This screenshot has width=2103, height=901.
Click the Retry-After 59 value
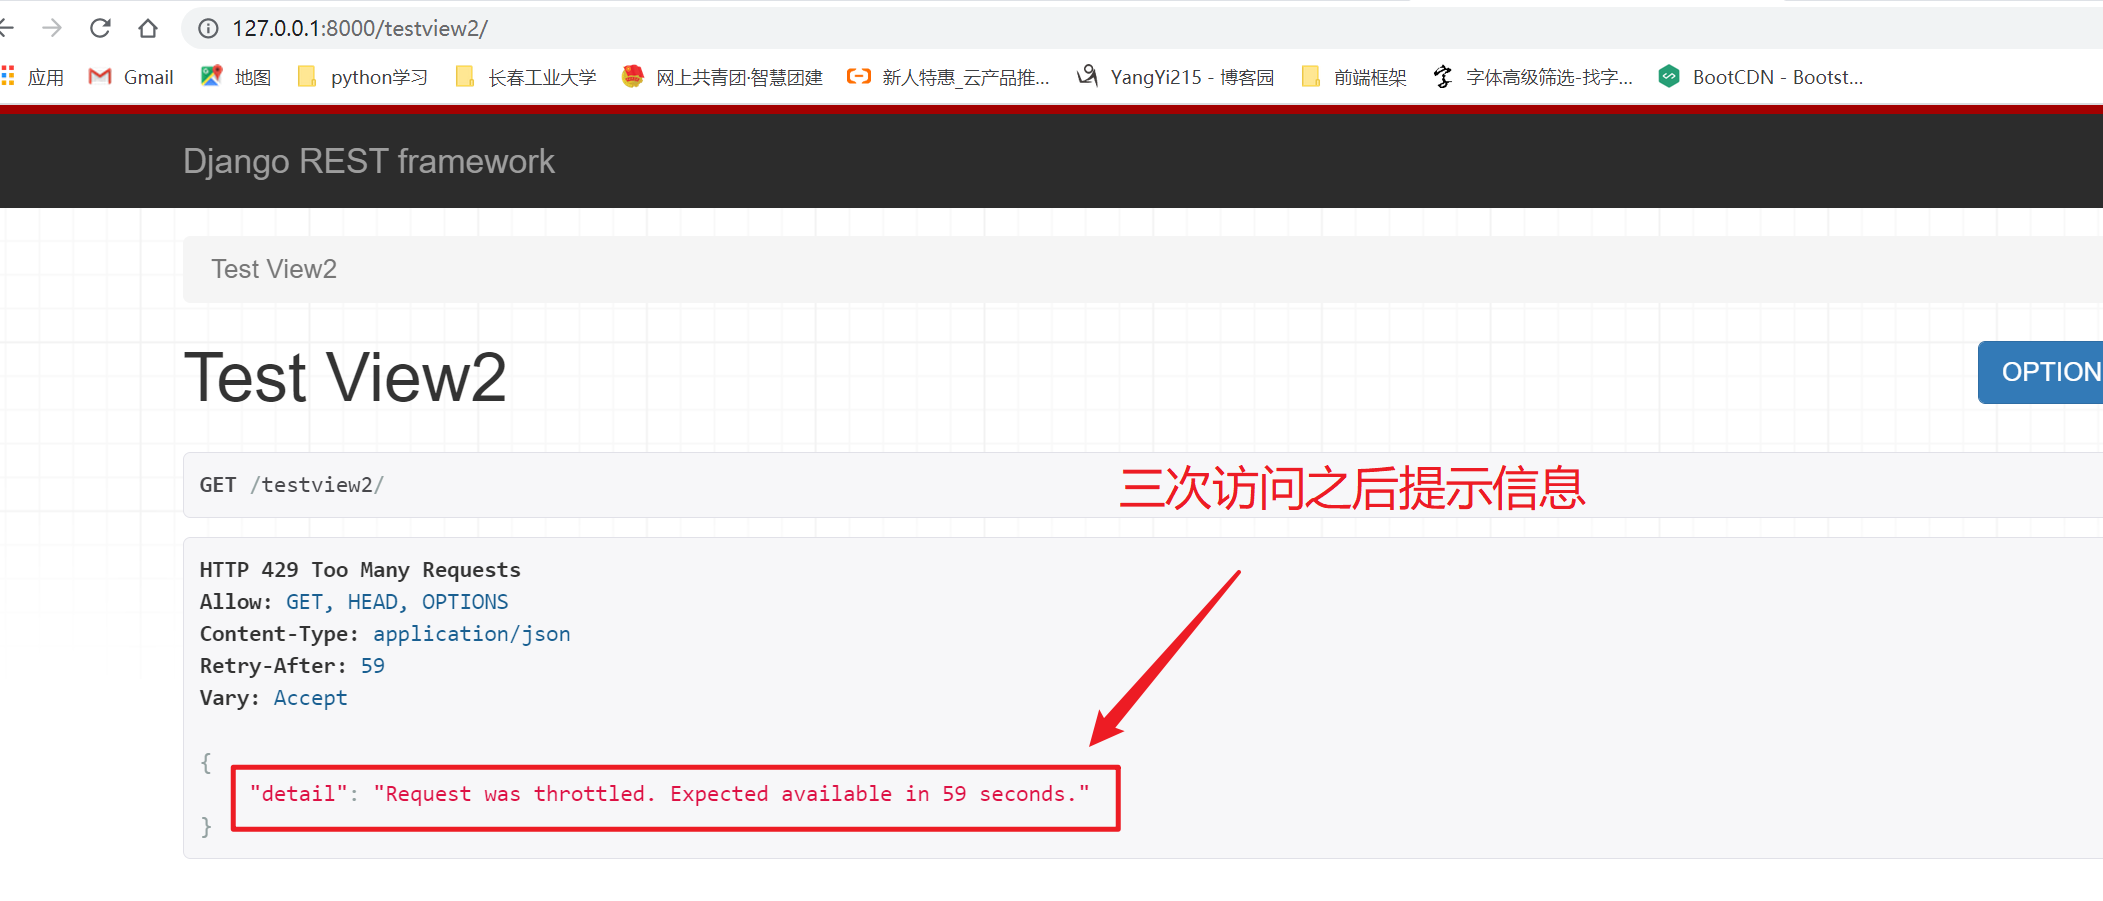click(x=373, y=666)
